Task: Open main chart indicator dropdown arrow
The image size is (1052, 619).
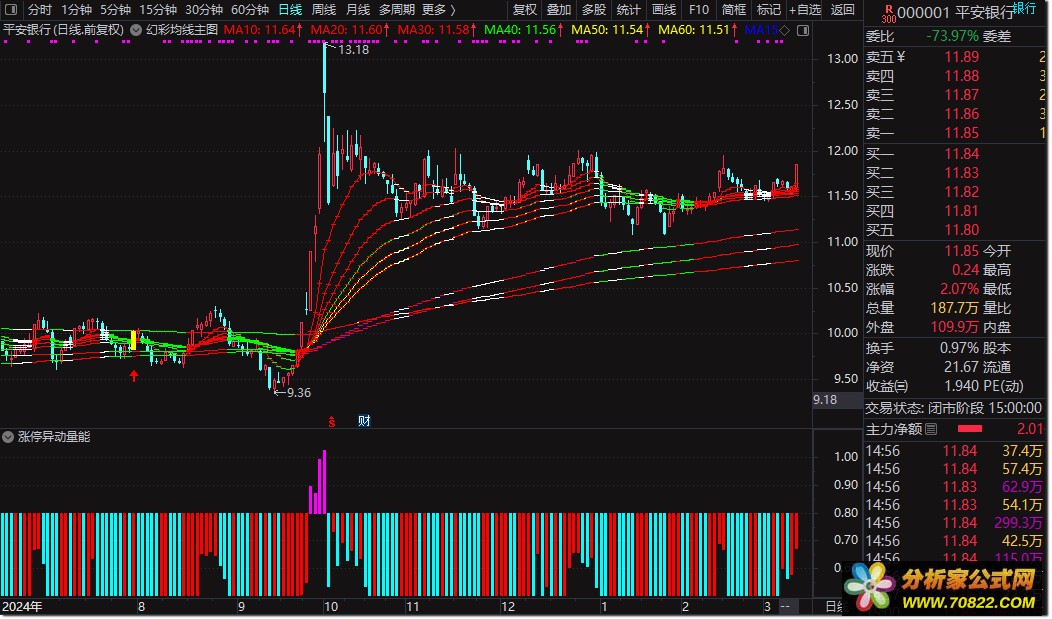Action: click(x=136, y=30)
